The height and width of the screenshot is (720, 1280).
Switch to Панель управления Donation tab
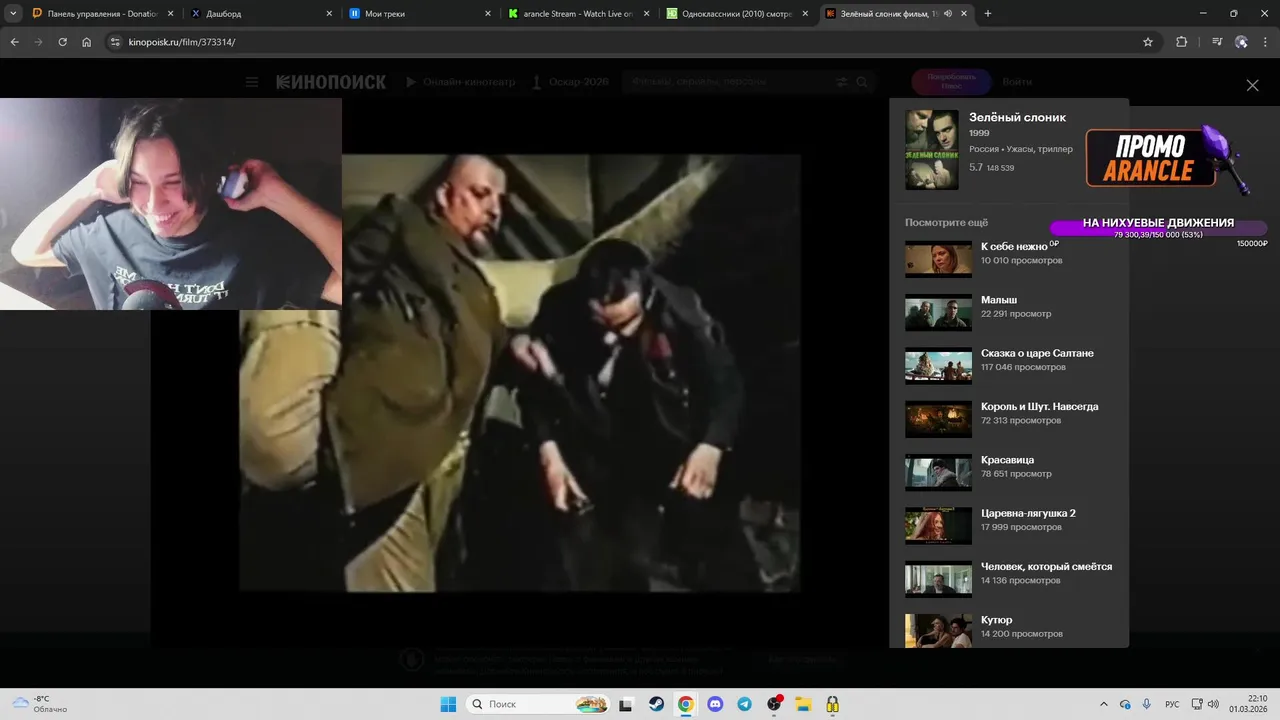coord(102,14)
